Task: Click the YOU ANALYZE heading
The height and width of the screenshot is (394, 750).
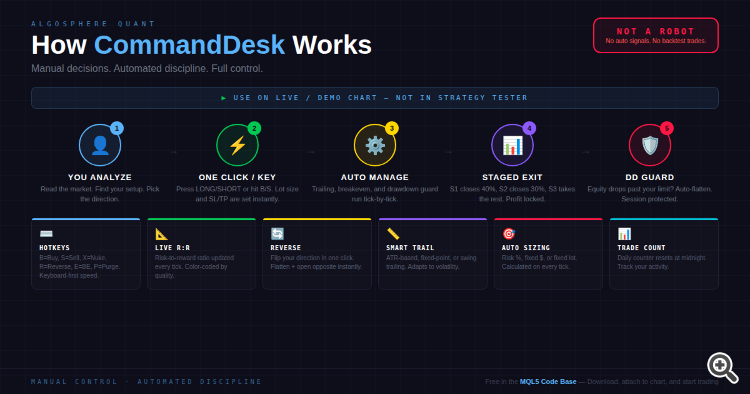Action: (100, 177)
